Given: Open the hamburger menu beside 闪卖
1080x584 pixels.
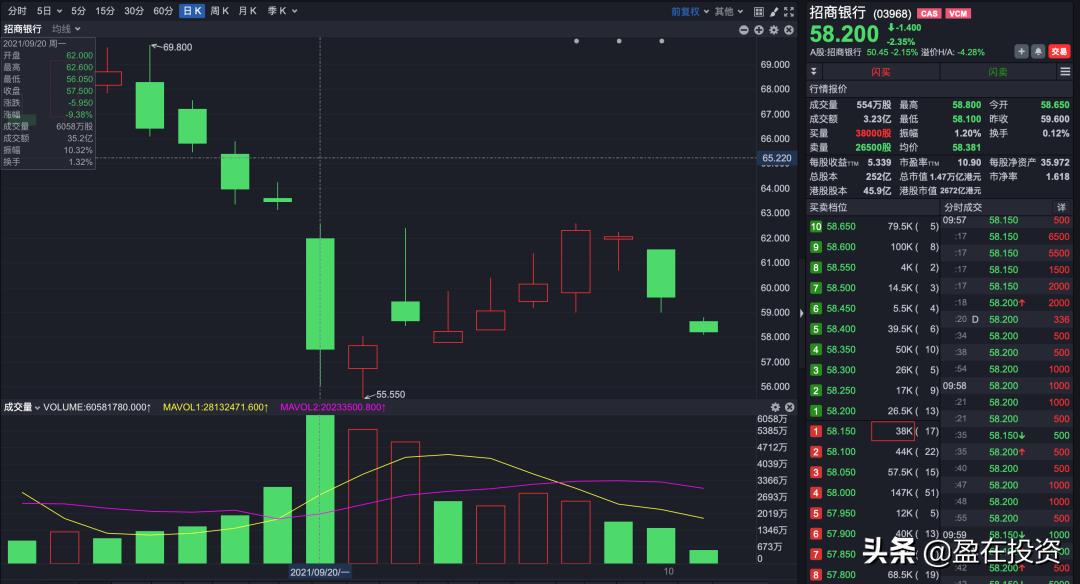Looking at the screenshot, I should pyautogui.click(x=1065, y=72).
